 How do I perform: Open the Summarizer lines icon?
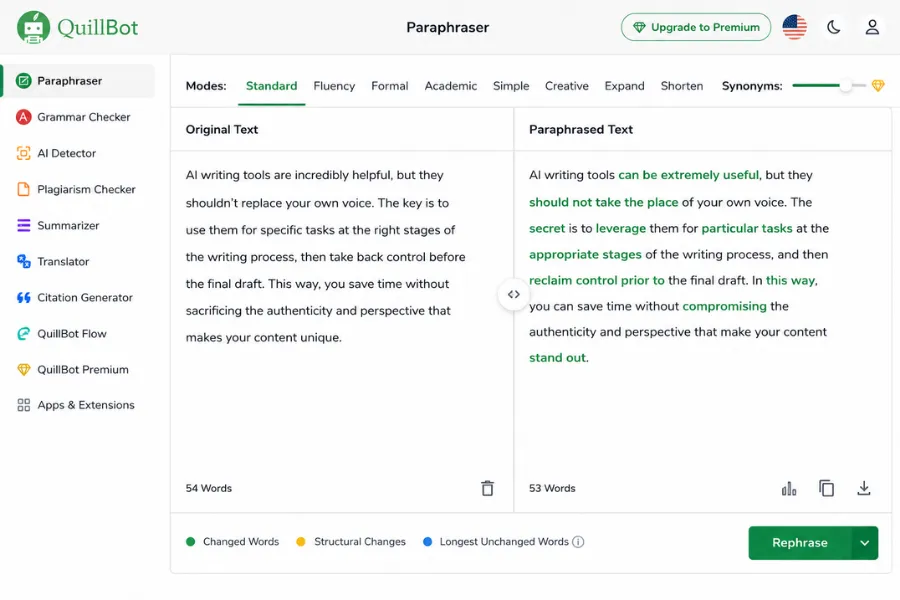coord(24,226)
